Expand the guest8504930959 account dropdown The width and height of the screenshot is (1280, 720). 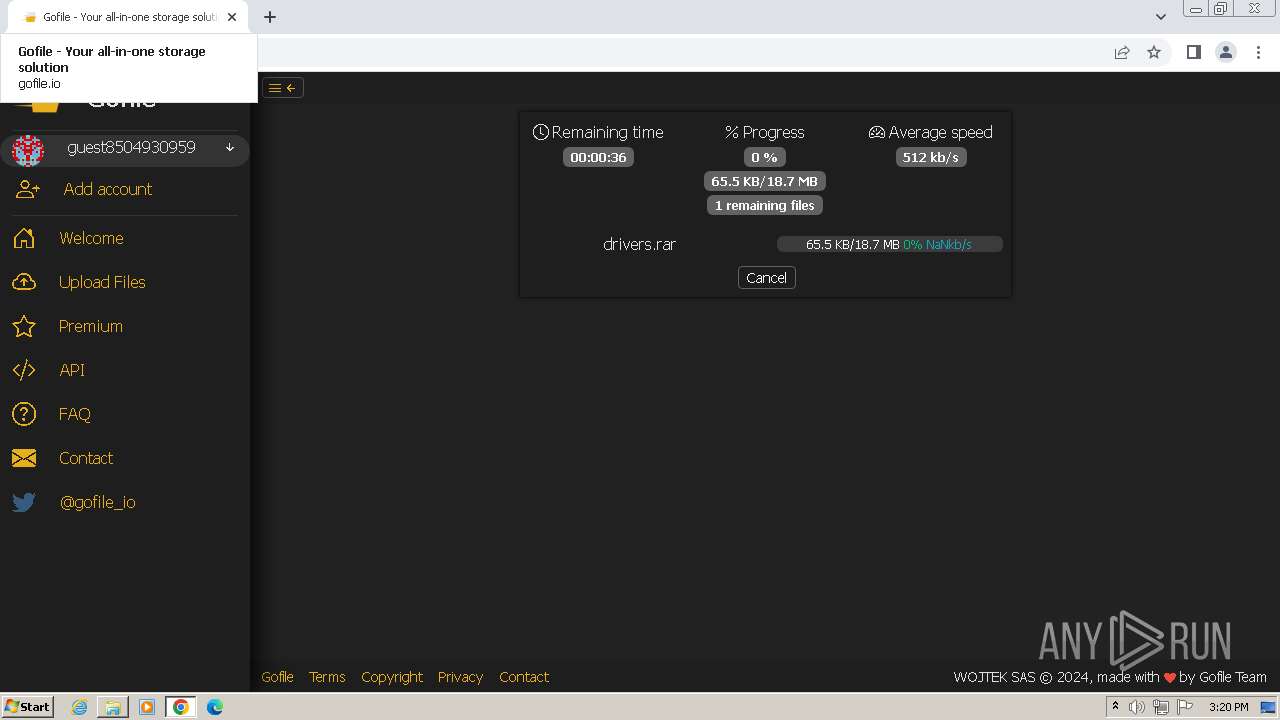(230, 148)
